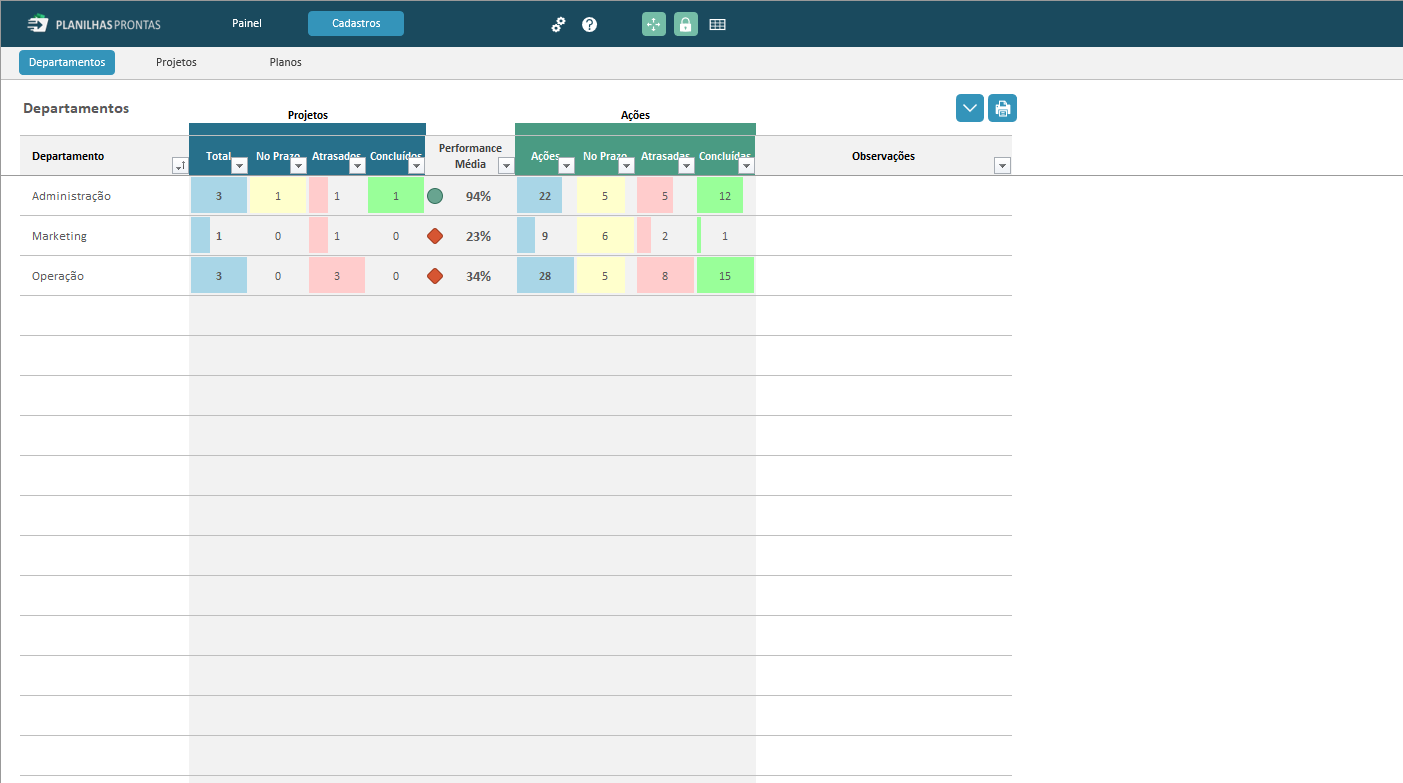Print the Departamentos sheet with printer icon
The height and width of the screenshot is (783, 1403).
[x=1002, y=108]
